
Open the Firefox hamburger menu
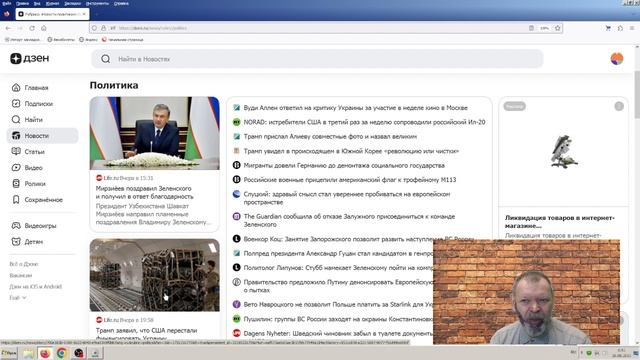tap(632, 28)
